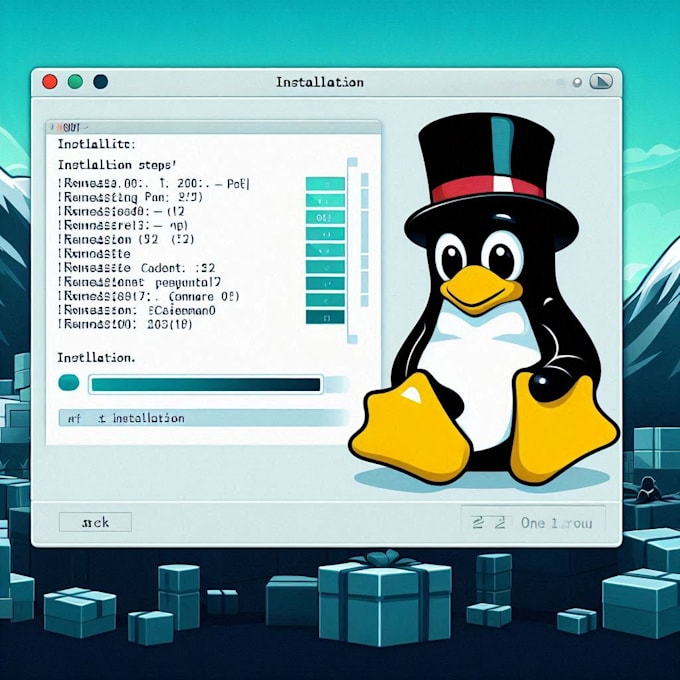Click the darkest teal status box in the last row
This screenshot has height=680, width=680.
point(325,317)
